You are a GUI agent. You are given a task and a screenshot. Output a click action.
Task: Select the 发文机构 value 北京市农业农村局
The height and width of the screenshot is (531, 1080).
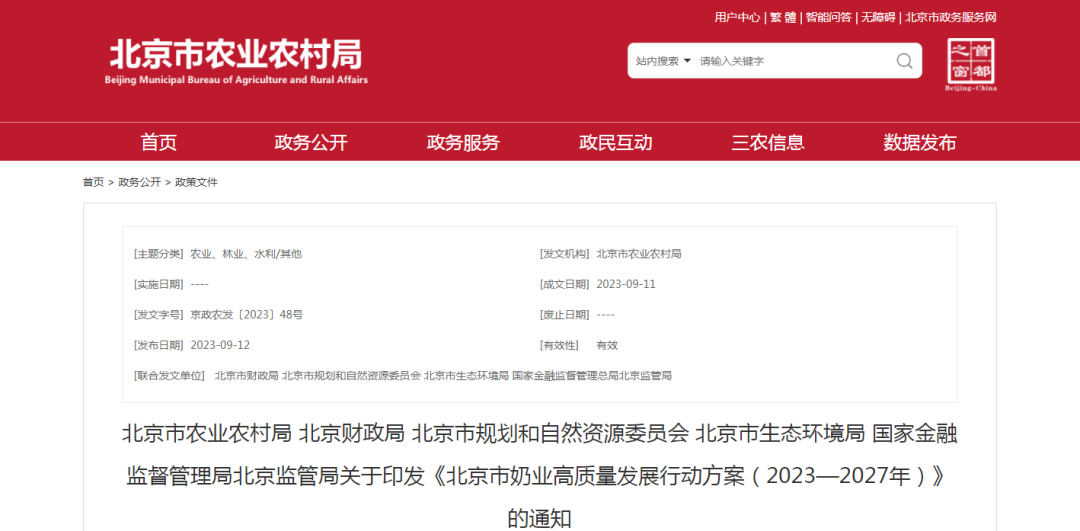(x=638, y=253)
